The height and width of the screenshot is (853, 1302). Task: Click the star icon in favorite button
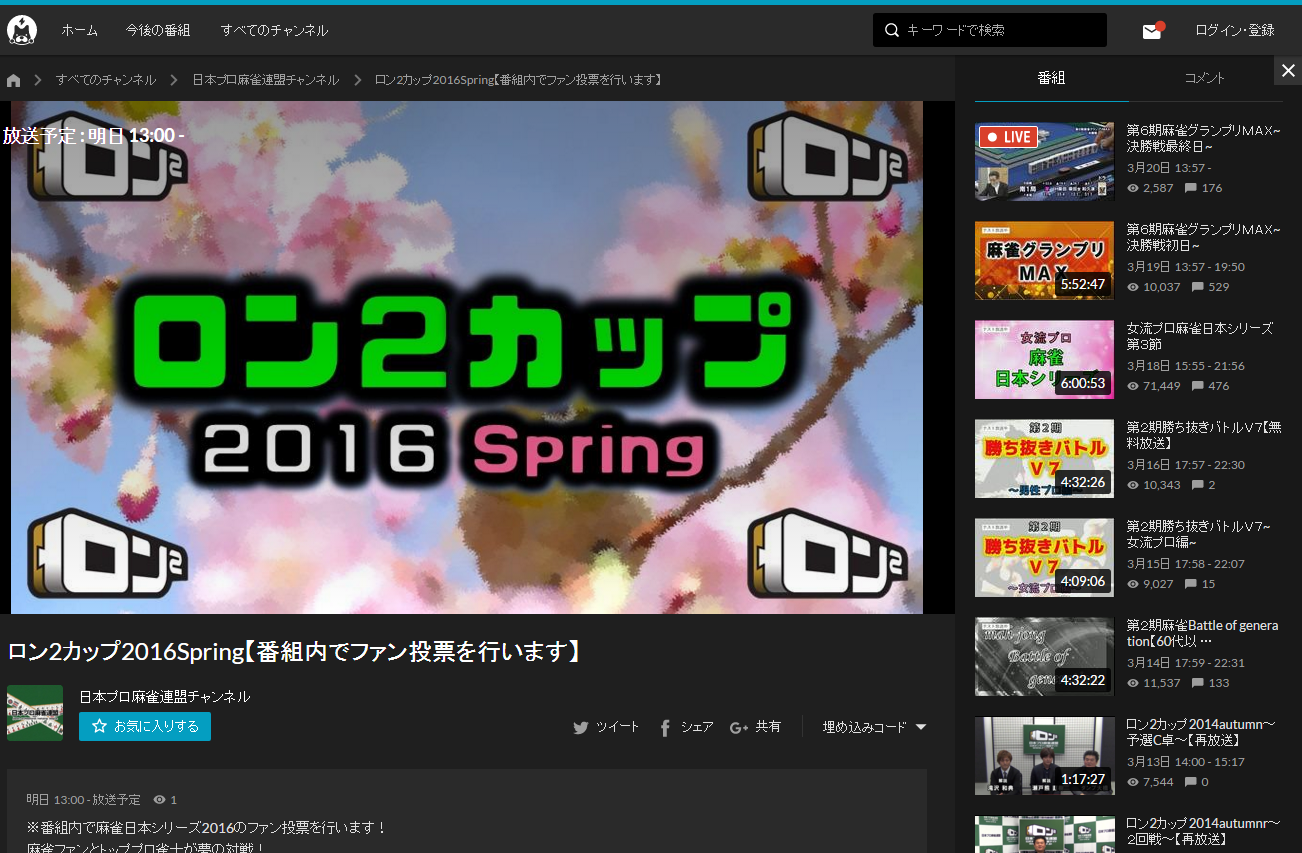tap(99, 726)
